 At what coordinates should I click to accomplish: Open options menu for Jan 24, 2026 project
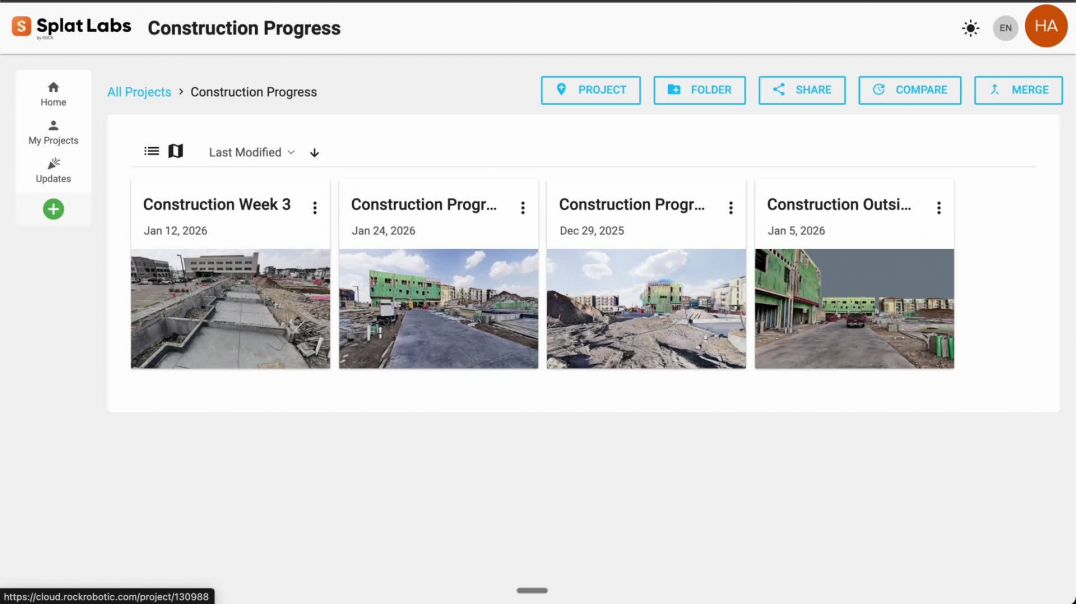tap(523, 208)
